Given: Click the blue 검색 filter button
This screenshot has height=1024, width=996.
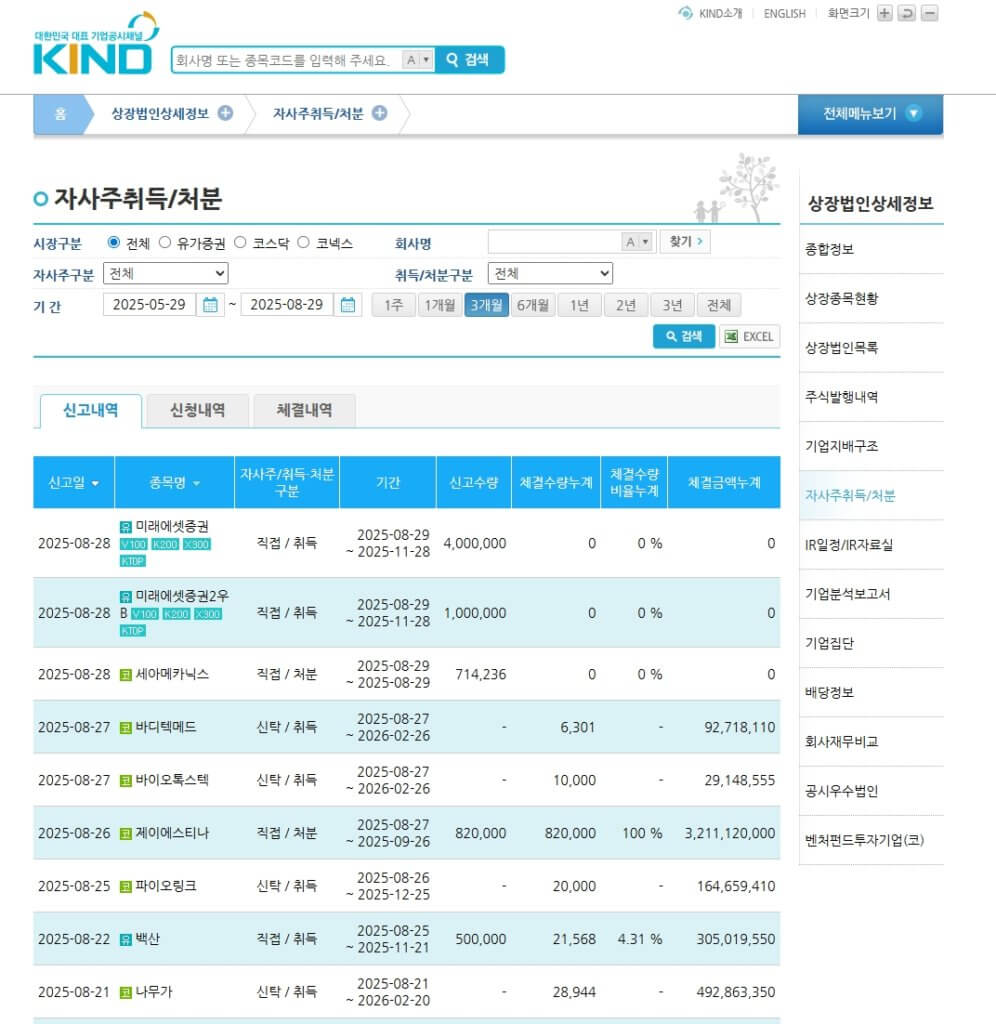Looking at the screenshot, I should [x=684, y=336].
